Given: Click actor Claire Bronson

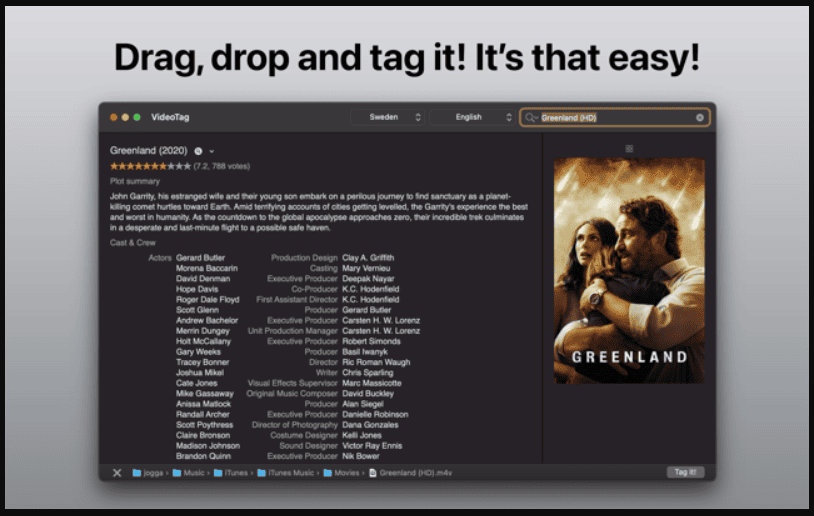Looking at the screenshot, I should tap(203, 435).
